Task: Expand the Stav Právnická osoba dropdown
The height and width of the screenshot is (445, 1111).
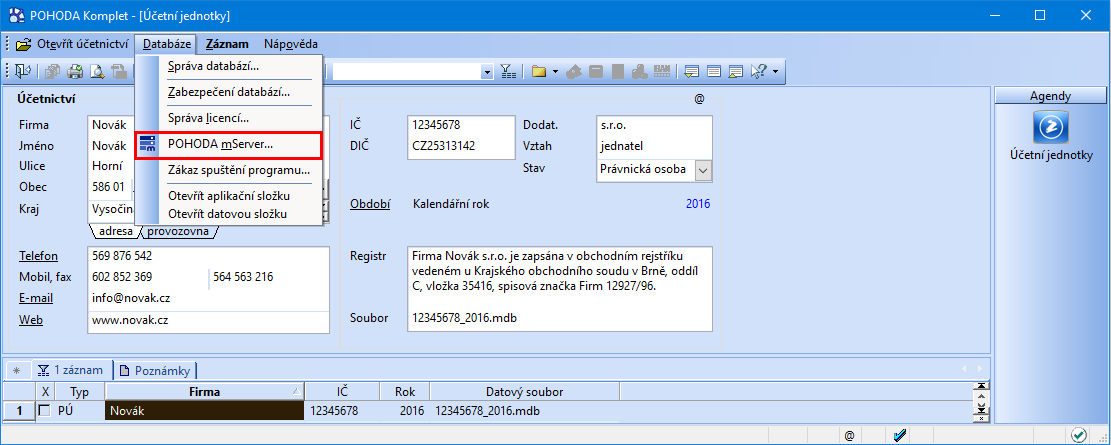Action: tap(702, 170)
